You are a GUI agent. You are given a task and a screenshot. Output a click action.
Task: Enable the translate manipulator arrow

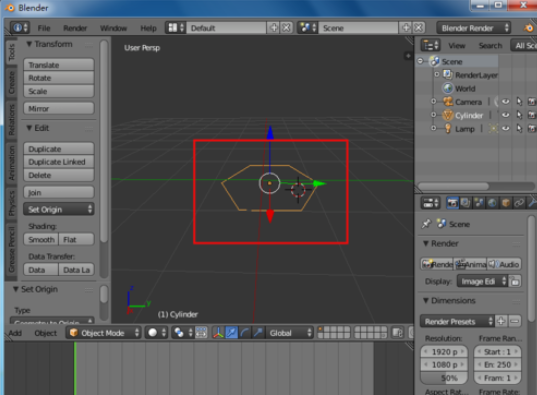point(232,332)
